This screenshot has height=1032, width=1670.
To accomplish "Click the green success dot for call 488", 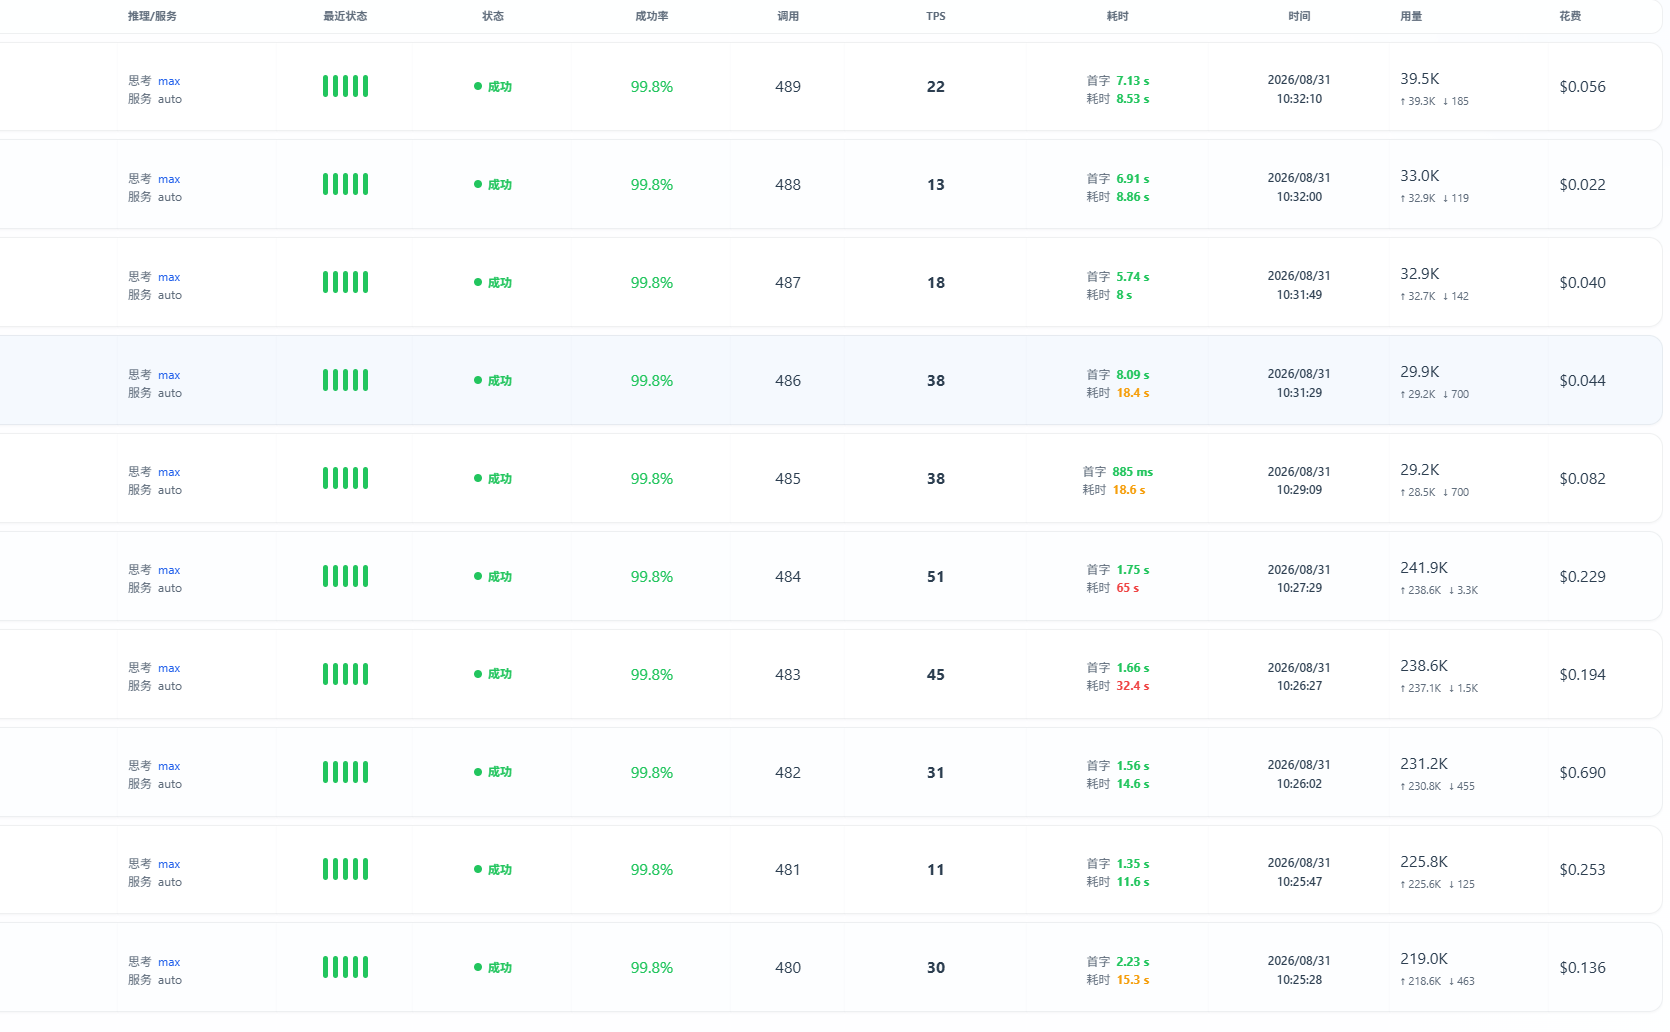I will pos(478,184).
